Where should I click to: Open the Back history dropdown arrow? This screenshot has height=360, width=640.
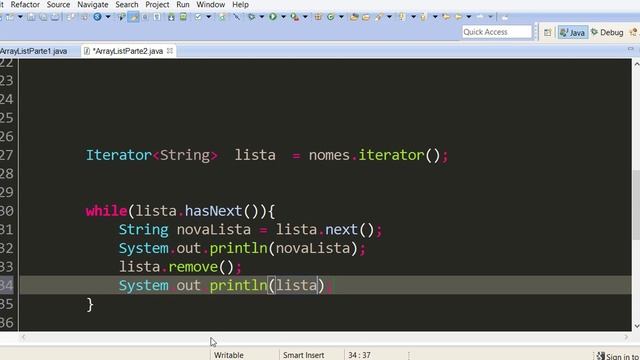pos(469,17)
